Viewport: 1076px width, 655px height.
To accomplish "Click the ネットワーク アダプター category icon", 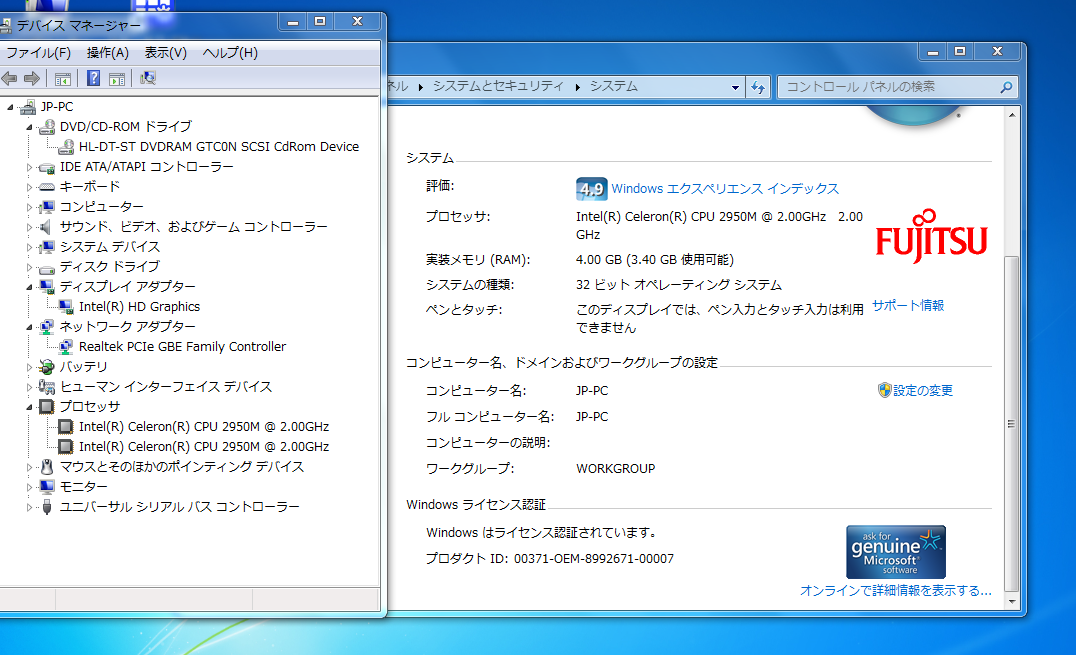I will (x=47, y=326).
